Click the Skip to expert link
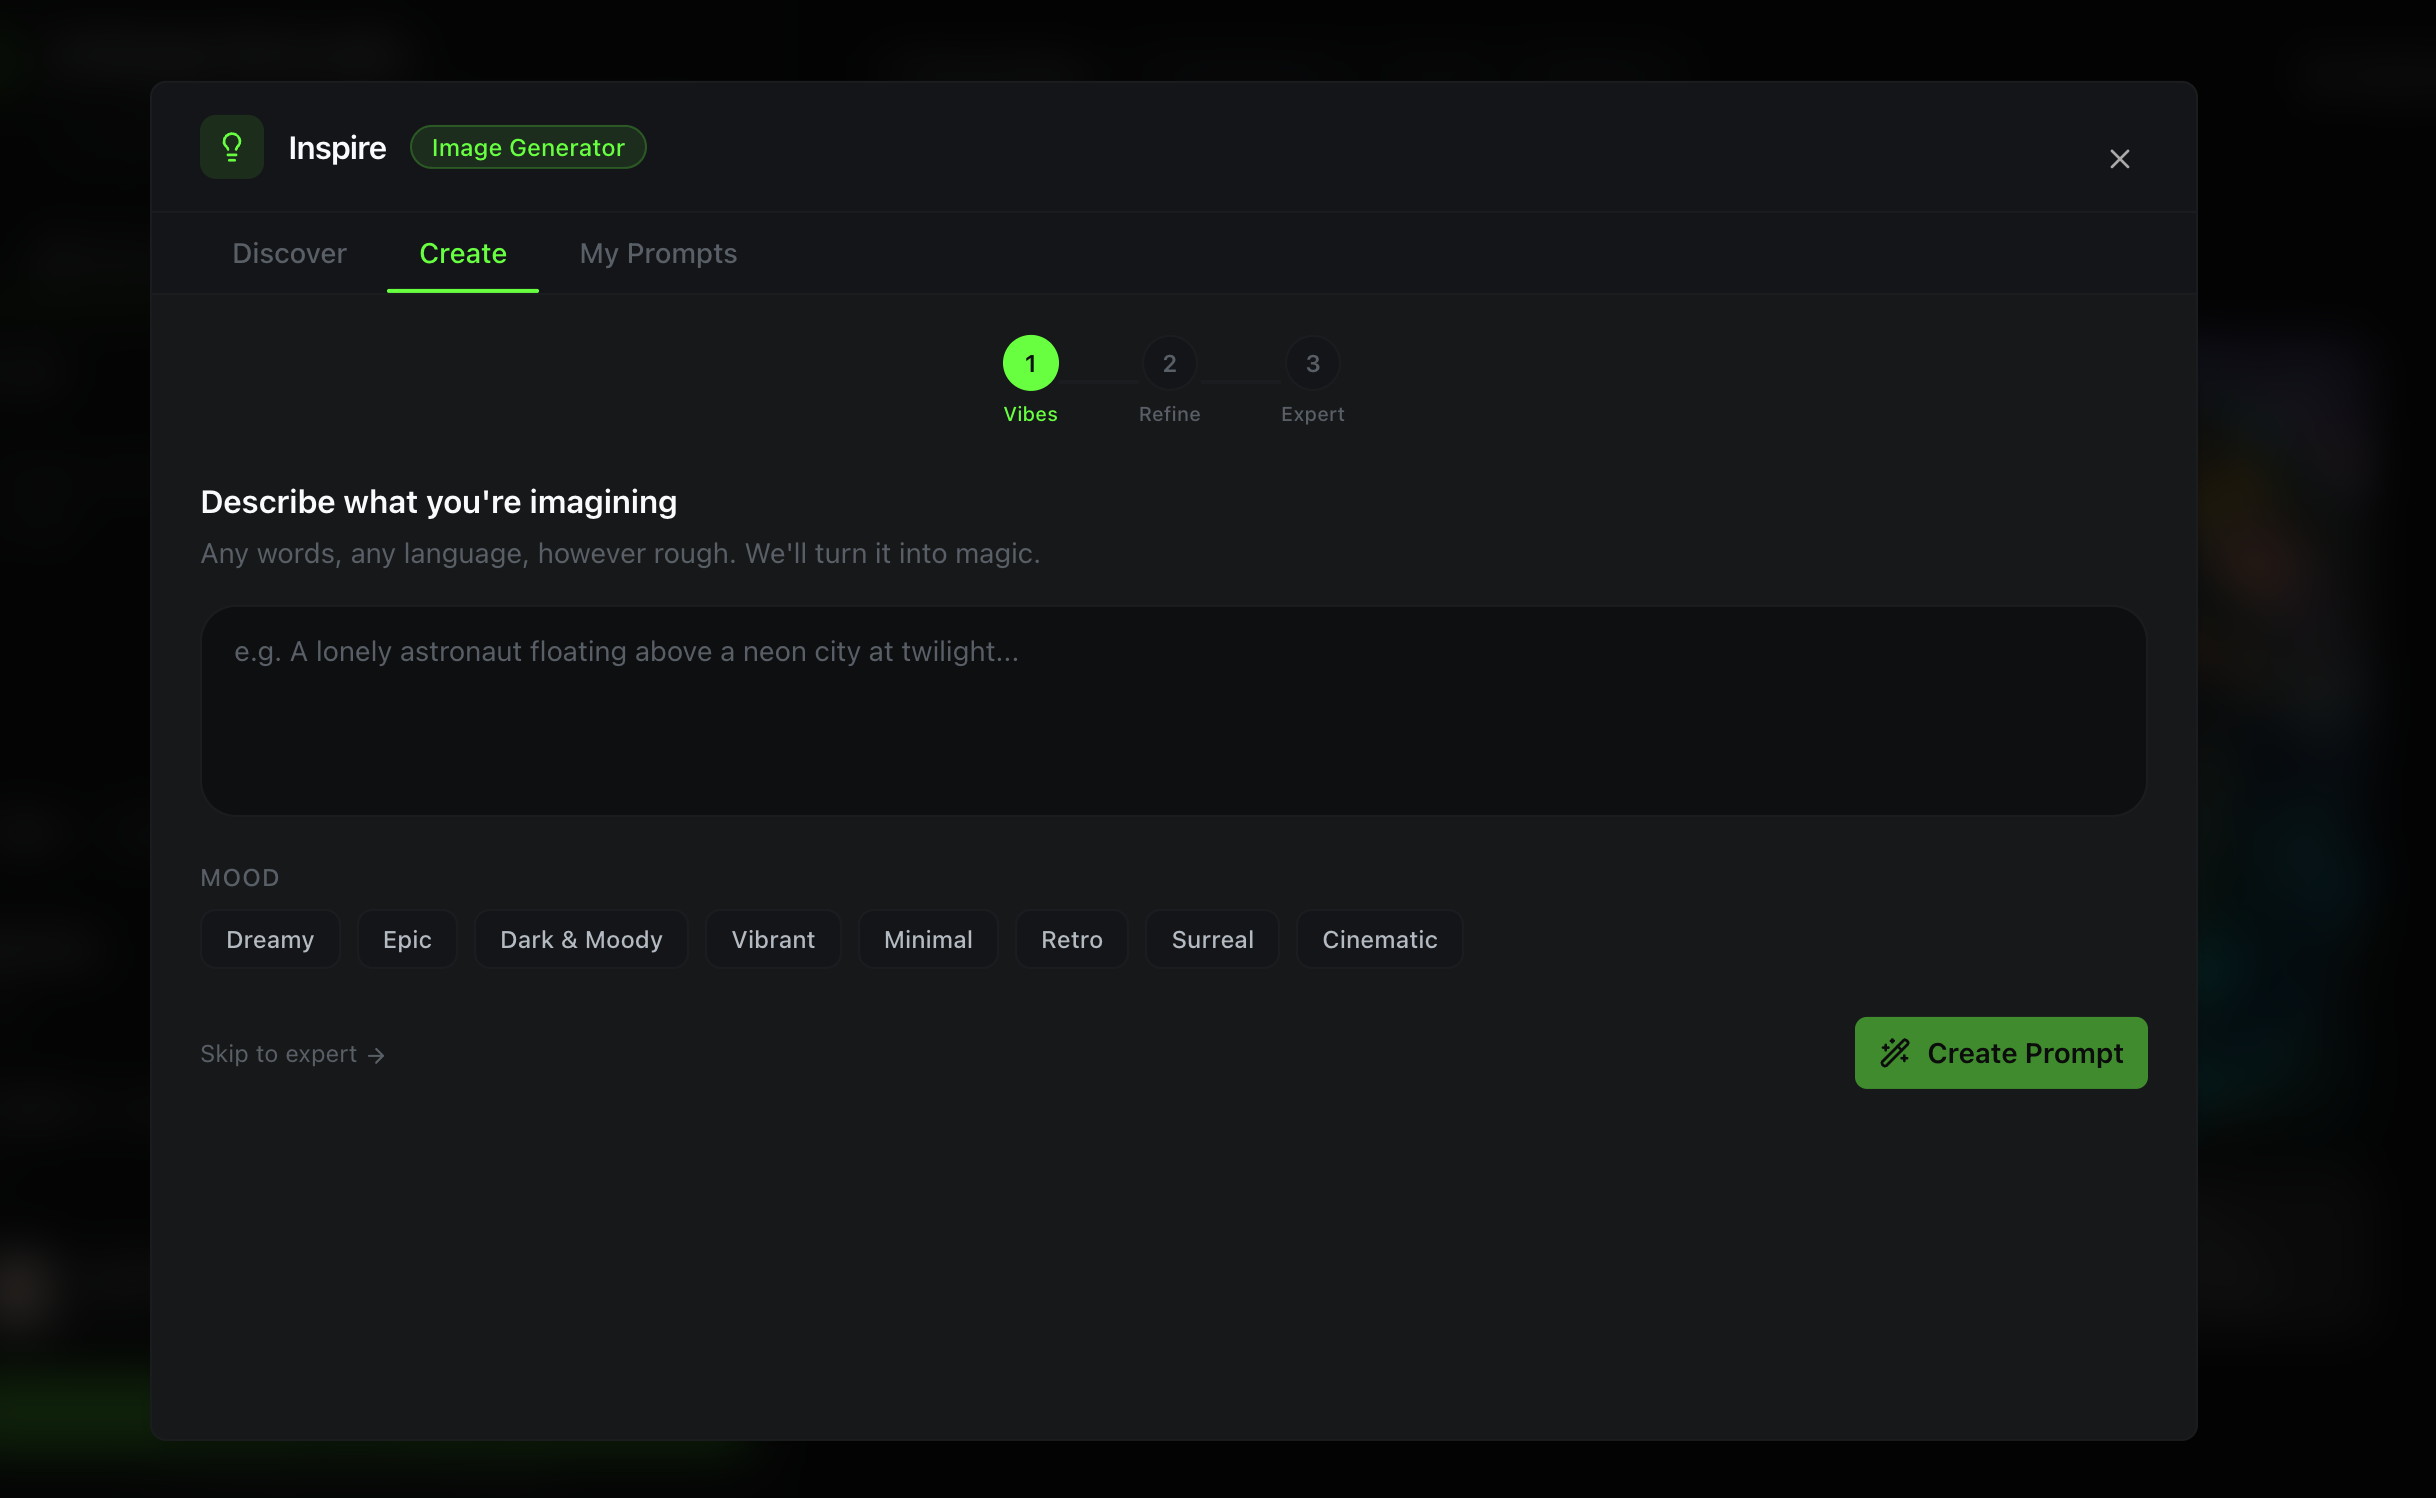Image resolution: width=2436 pixels, height=1498 pixels. [x=292, y=1054]
